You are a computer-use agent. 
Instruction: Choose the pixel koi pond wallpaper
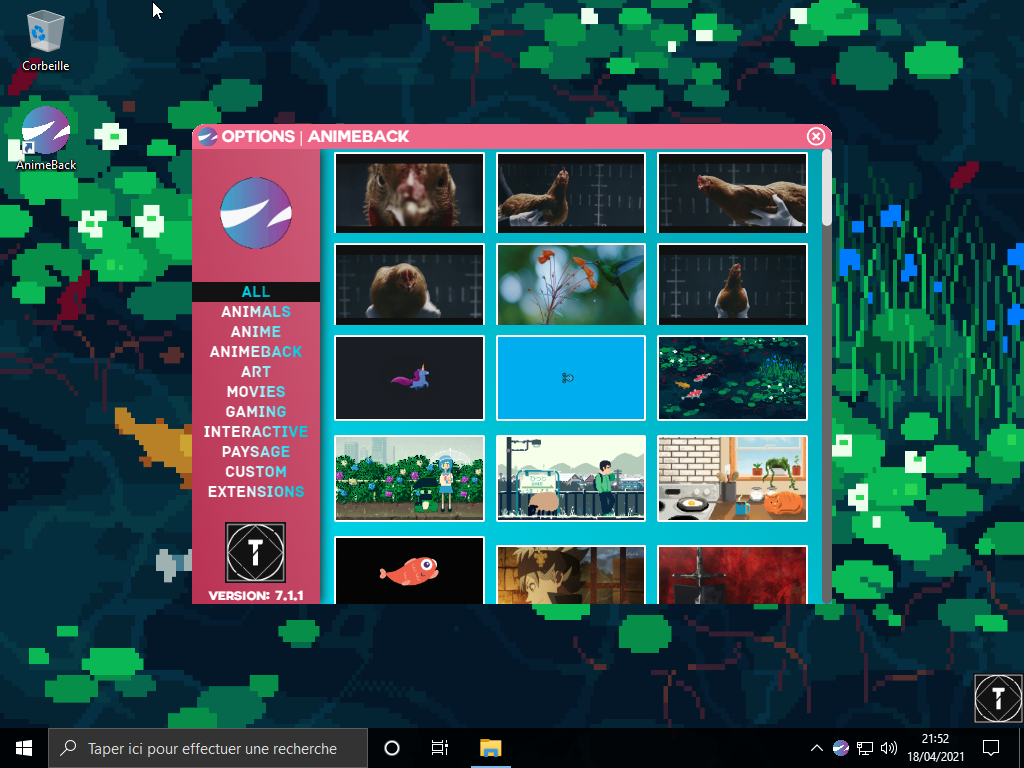(x=732, y=378)
